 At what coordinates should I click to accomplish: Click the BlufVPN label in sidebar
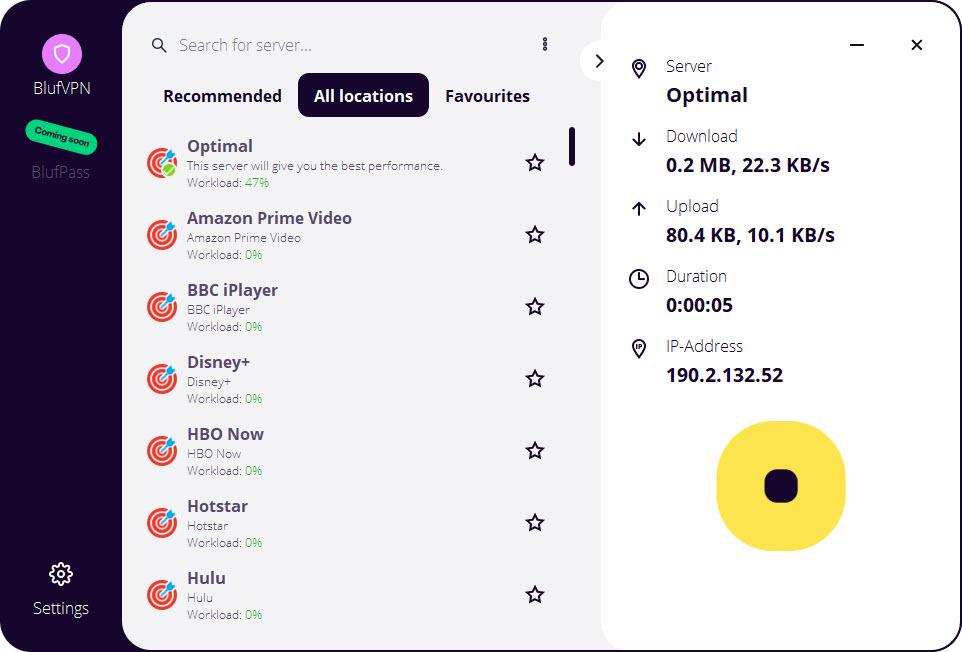click(61, 88)
